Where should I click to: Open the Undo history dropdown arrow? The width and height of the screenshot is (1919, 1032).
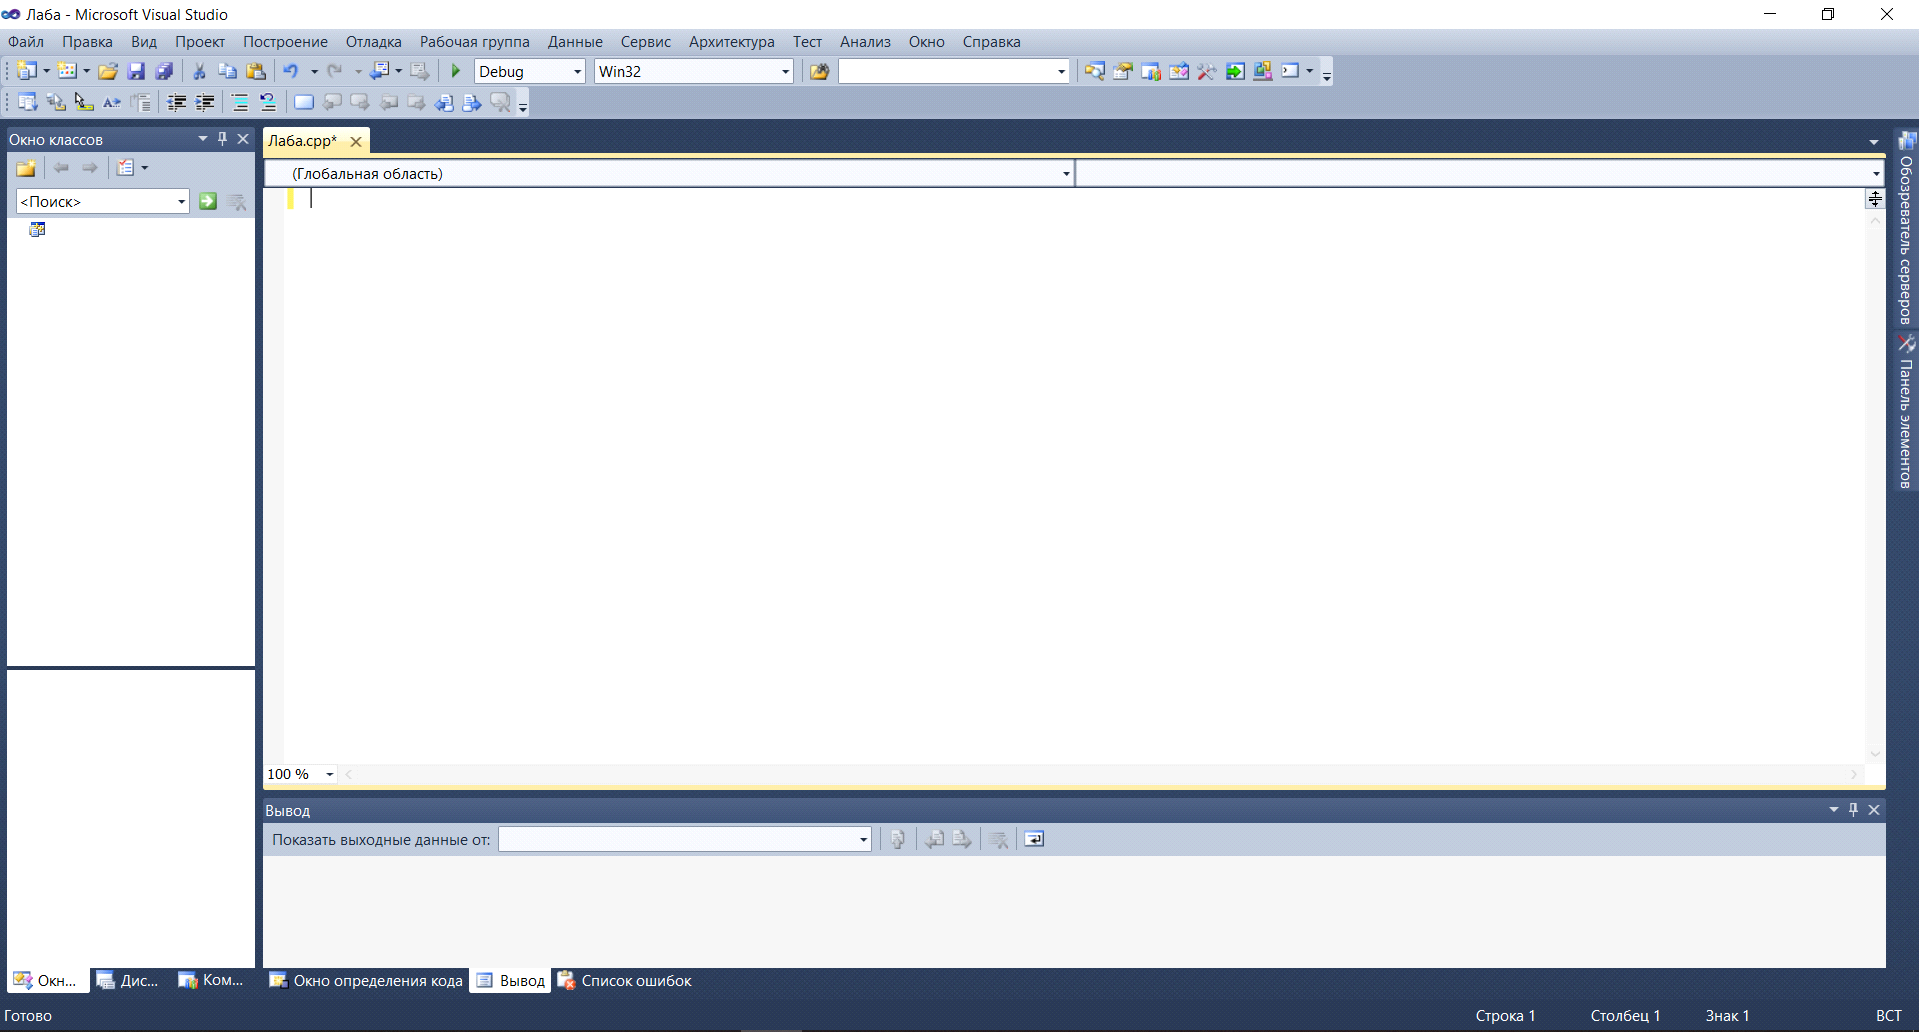point(314,71)
